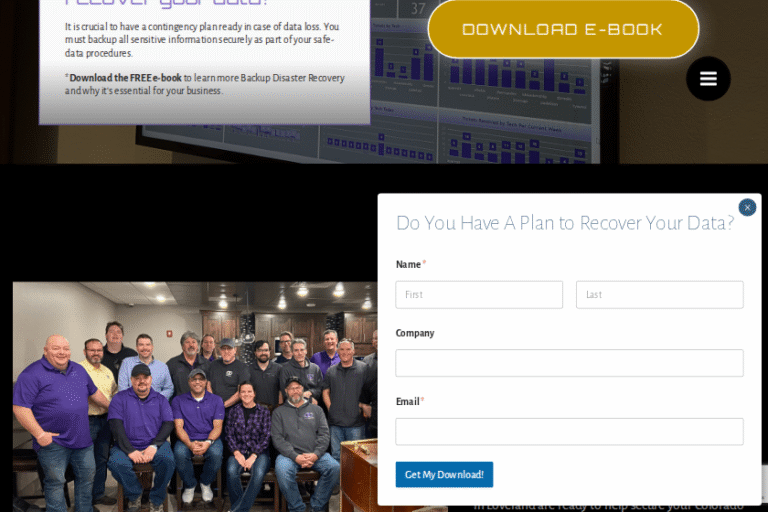Screen dimensions: 768x512
Task: Close the data recovery popup form
Action: [x=747, y=207]
